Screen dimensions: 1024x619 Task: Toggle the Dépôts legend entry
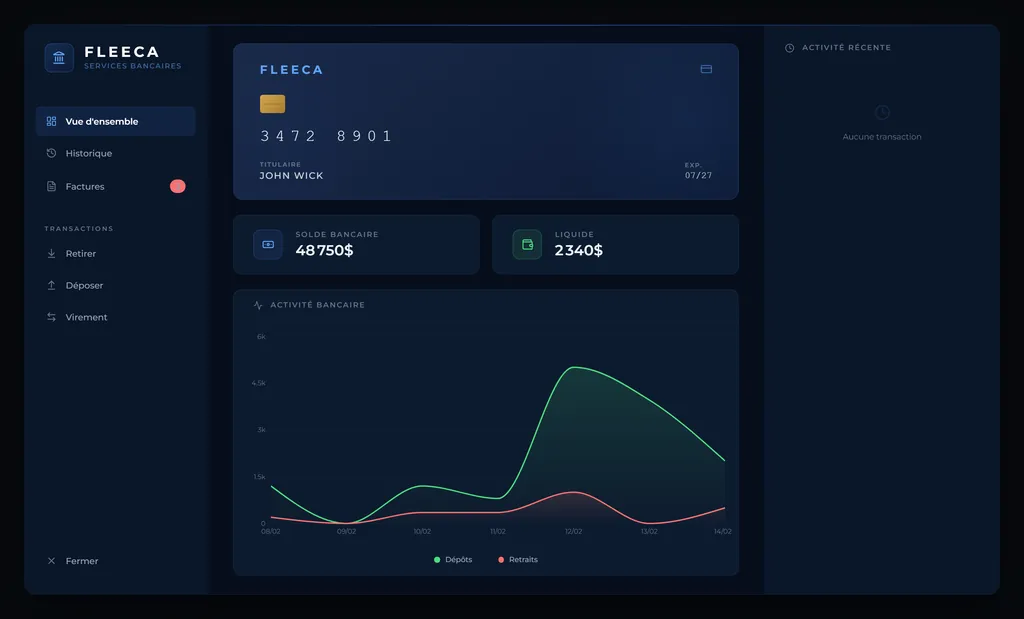pyautogui.click(x=453, y=560)
